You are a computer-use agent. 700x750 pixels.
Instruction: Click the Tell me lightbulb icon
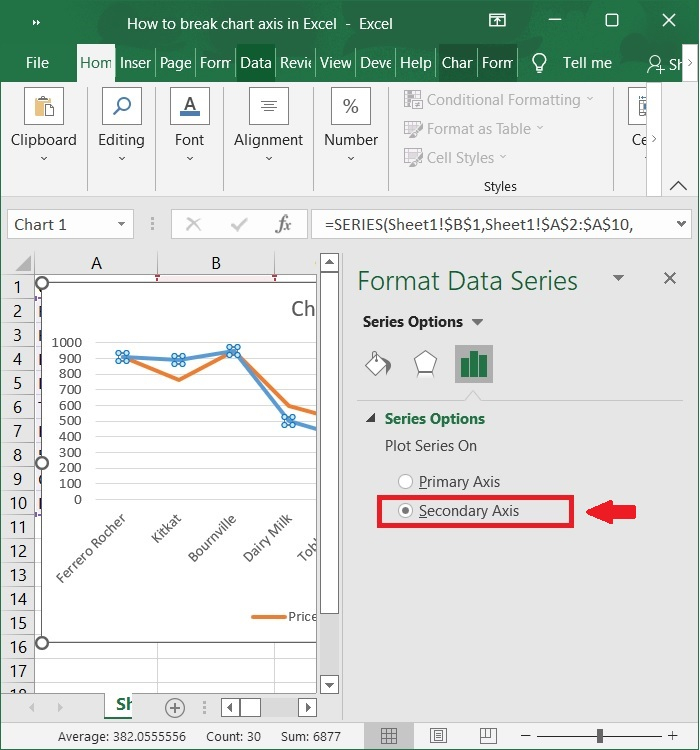(x=539, y=63)
